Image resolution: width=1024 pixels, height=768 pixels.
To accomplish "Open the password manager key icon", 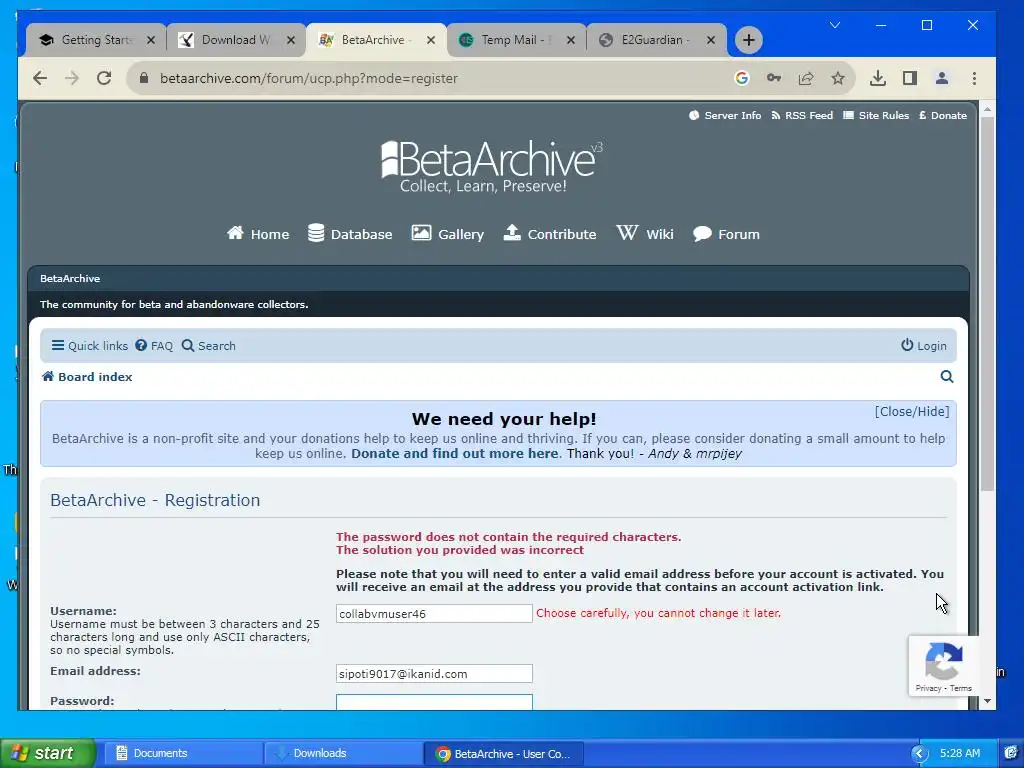I will tap(774, 78).
